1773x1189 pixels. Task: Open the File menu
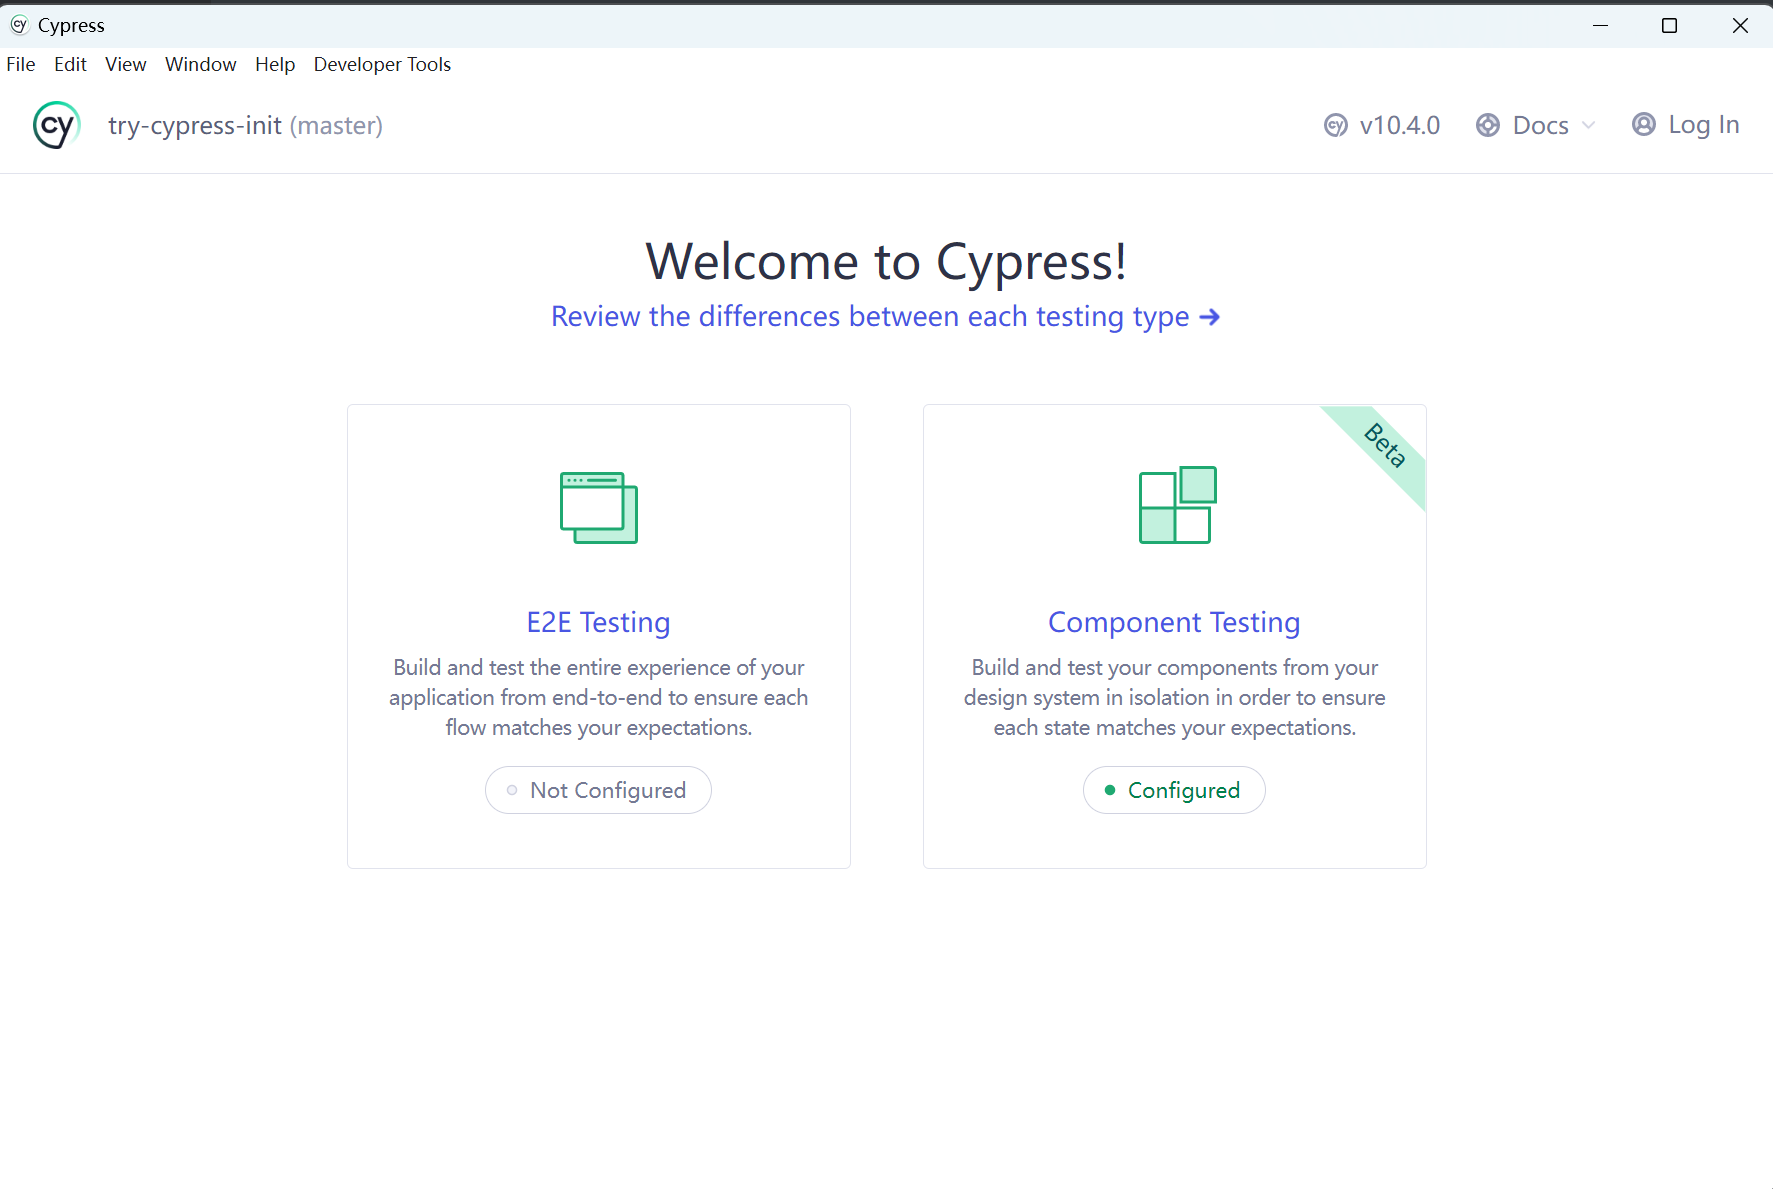[x=21, y=64]
